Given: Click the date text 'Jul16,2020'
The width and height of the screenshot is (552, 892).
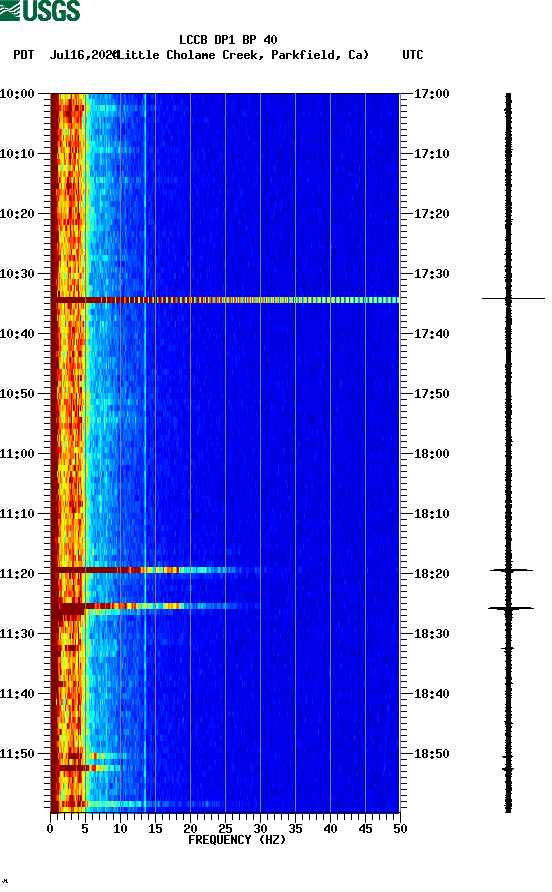Looking at the screenshot, I should [x=84, y=55].
